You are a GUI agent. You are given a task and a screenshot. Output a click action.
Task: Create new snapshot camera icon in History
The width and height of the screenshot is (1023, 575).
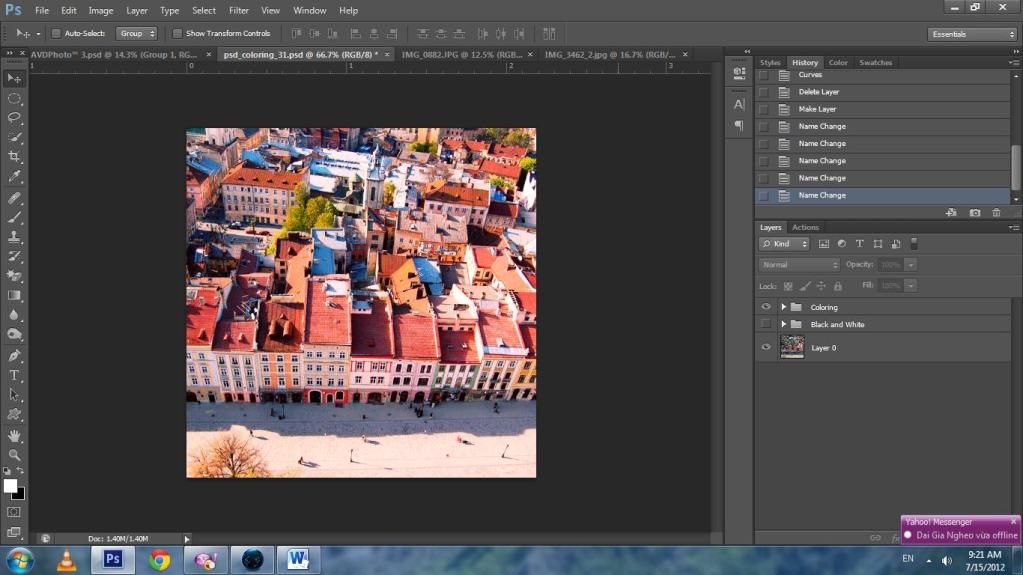point(975,213)
